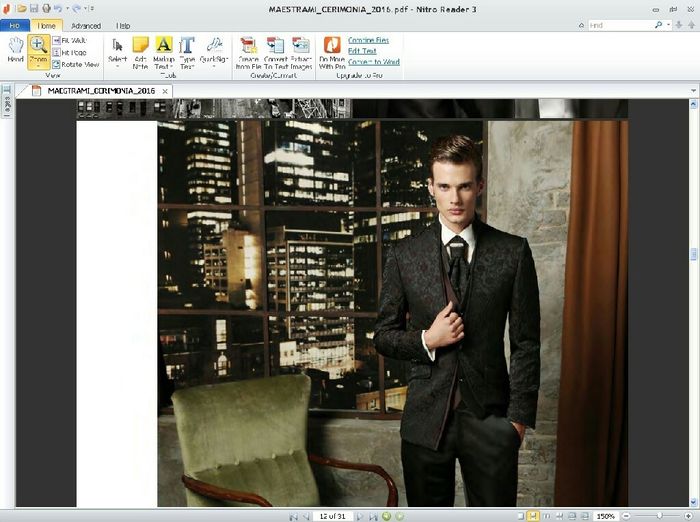Switch to the Advanced ribbon tab
This screenshot has height=522, width=700.
point(85,25)
